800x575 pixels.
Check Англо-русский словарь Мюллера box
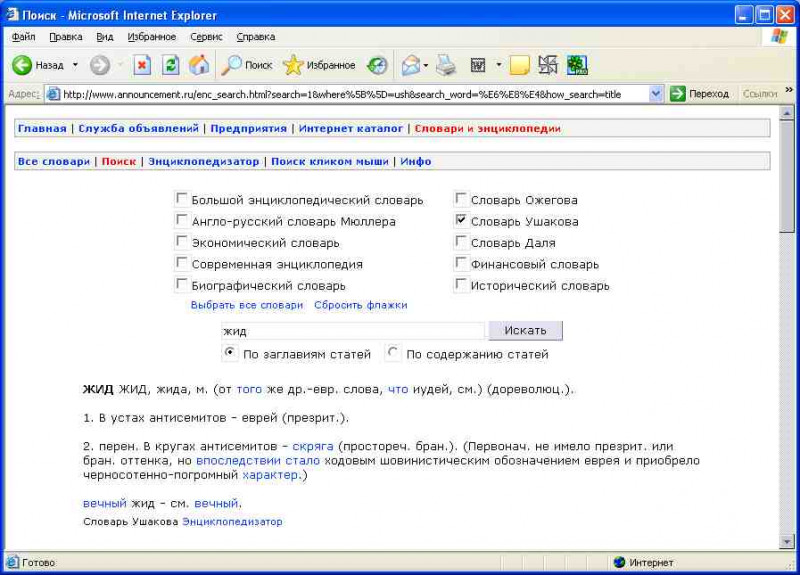pos(181,220)
